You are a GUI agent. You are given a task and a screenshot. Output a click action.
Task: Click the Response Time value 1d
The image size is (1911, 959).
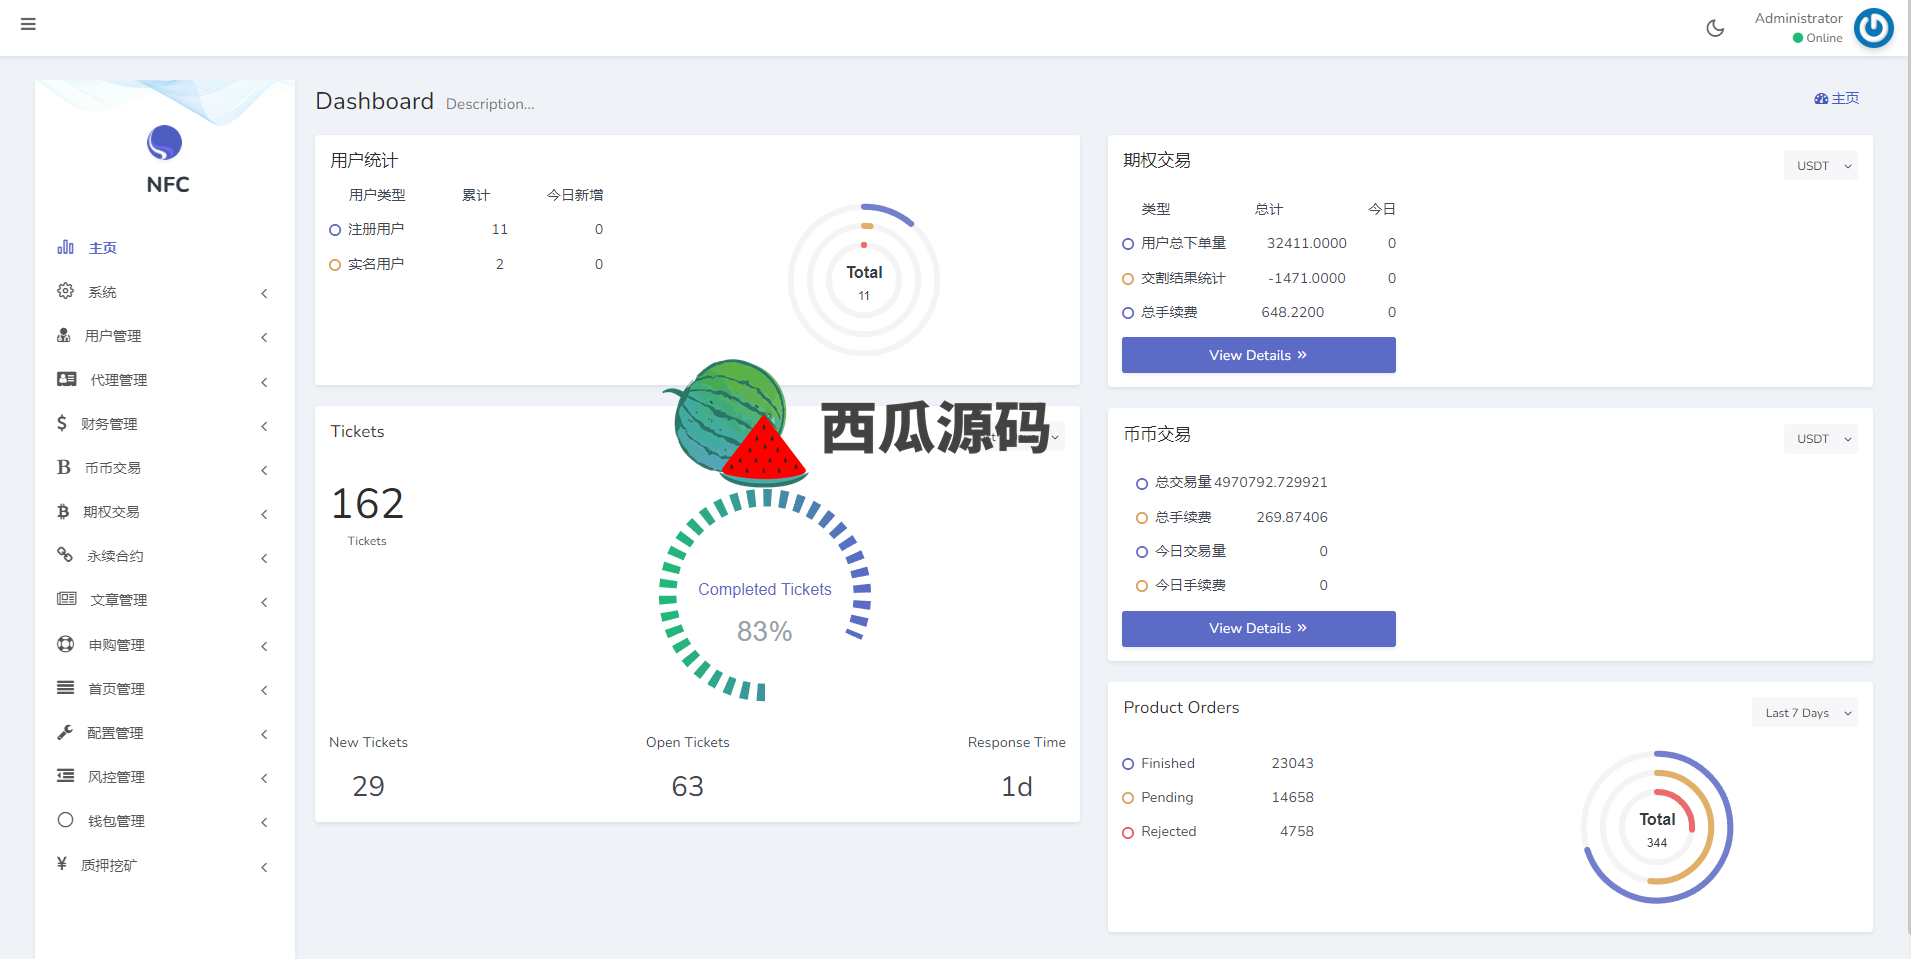pyautogui.click(x=1017, y=786)
